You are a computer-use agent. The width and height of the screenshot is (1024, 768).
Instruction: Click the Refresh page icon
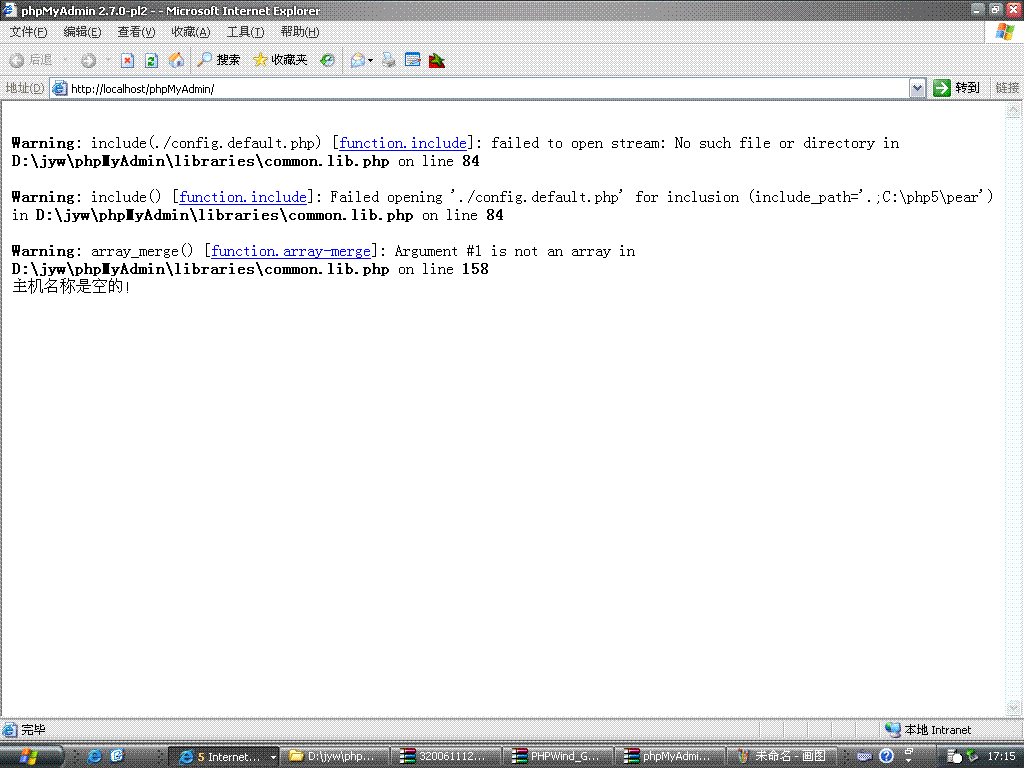click(x=151, y=60)
